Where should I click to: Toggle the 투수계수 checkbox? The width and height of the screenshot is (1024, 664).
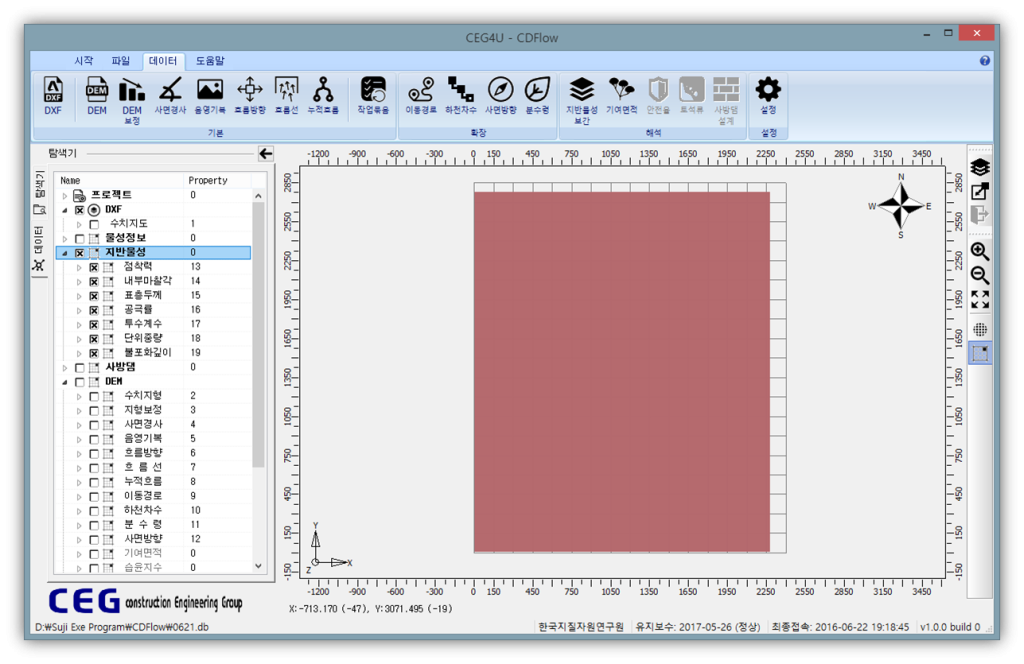(x=94, y=324)
